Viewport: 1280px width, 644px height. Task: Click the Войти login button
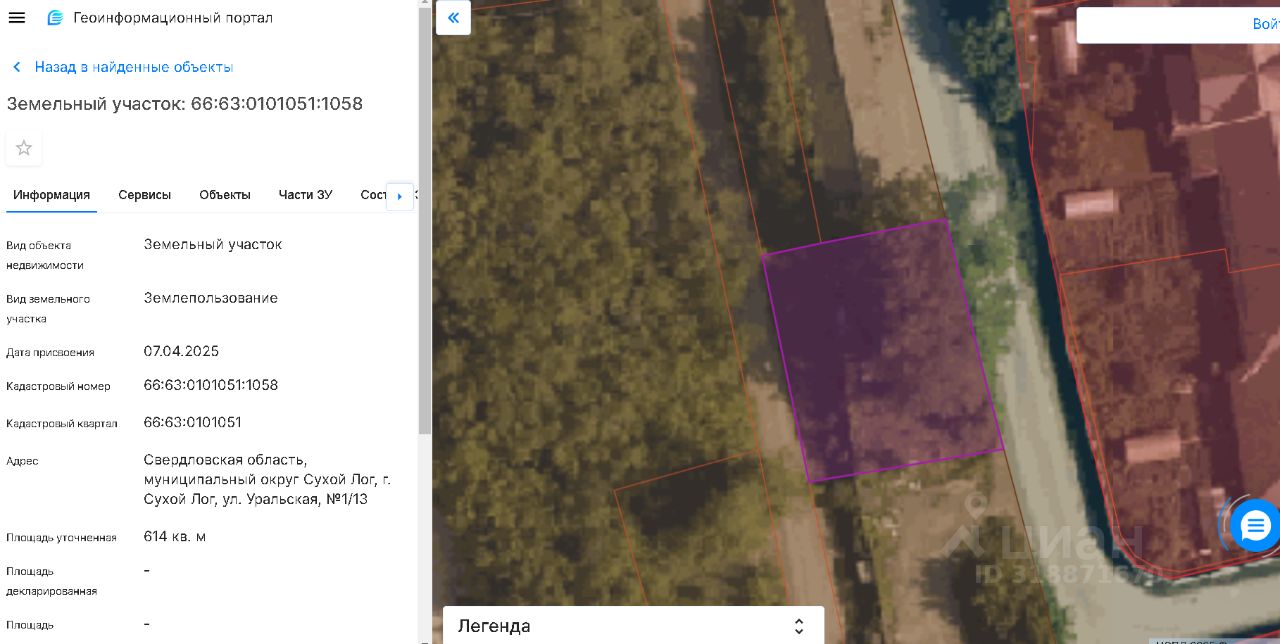click(1265, 24)
